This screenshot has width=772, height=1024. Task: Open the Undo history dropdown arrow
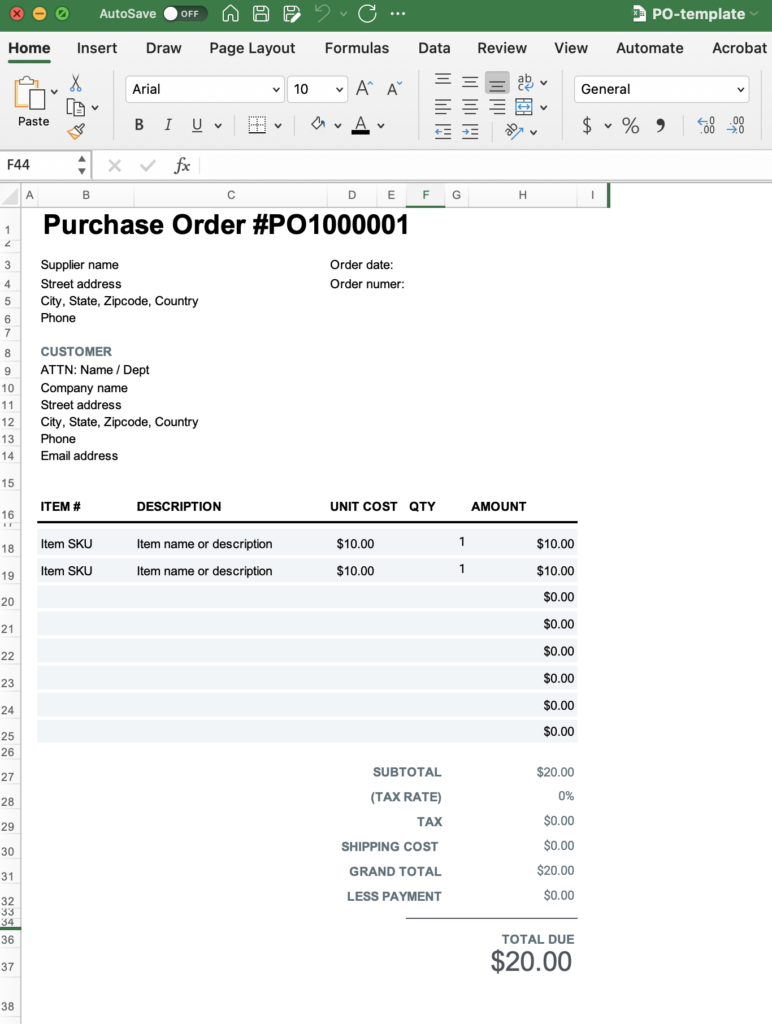pos(343,14)
